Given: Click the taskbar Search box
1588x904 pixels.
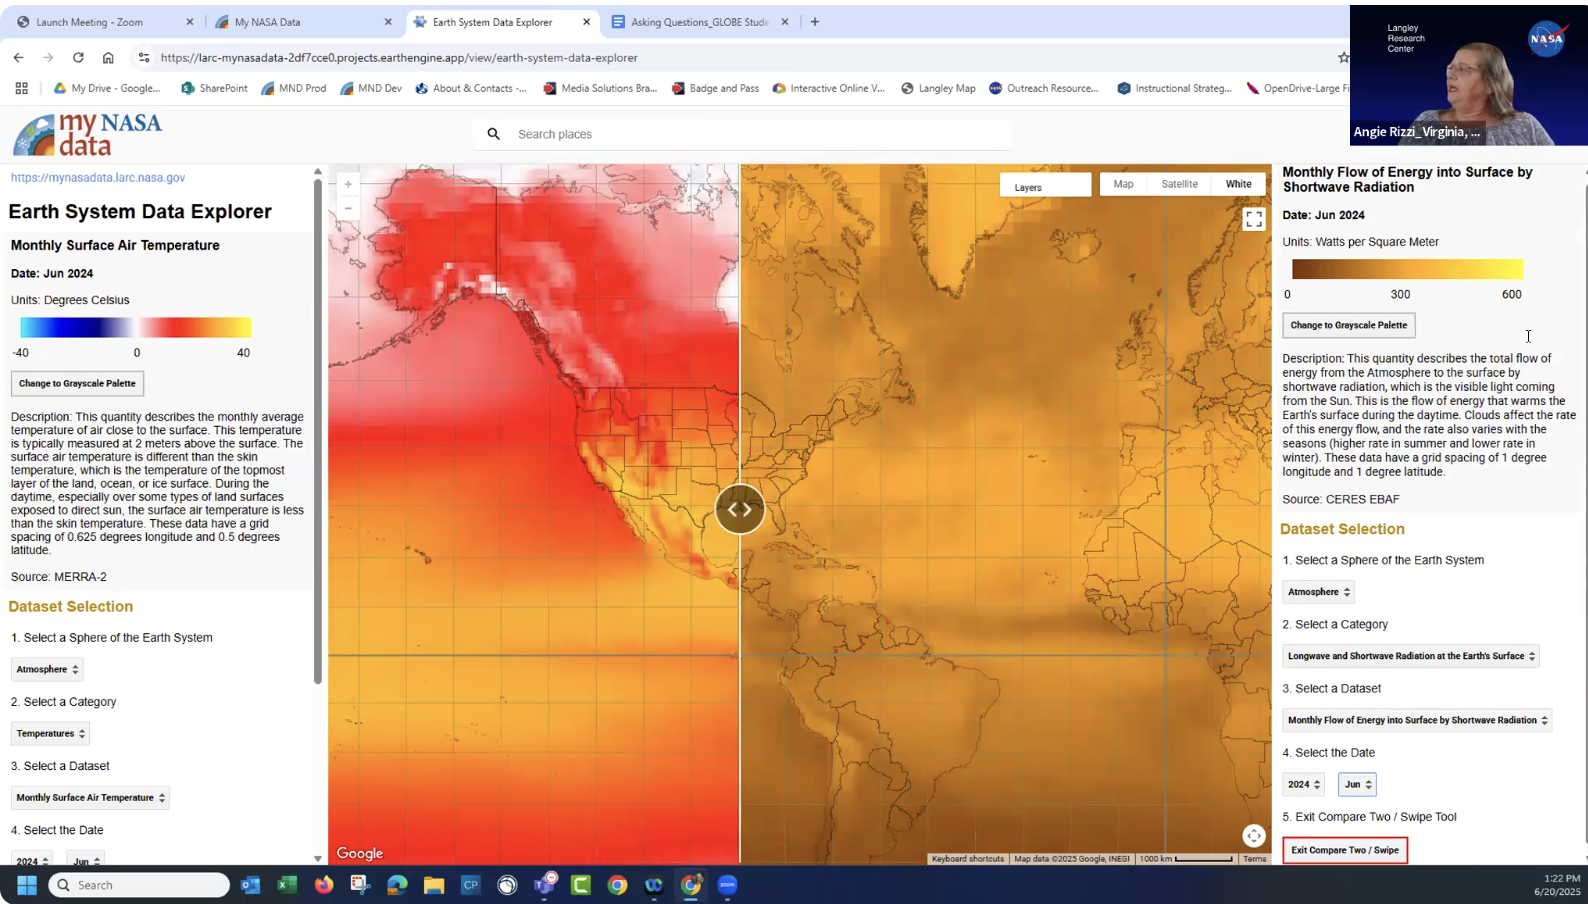Looking at the screenshot, I should pos(139,885).
